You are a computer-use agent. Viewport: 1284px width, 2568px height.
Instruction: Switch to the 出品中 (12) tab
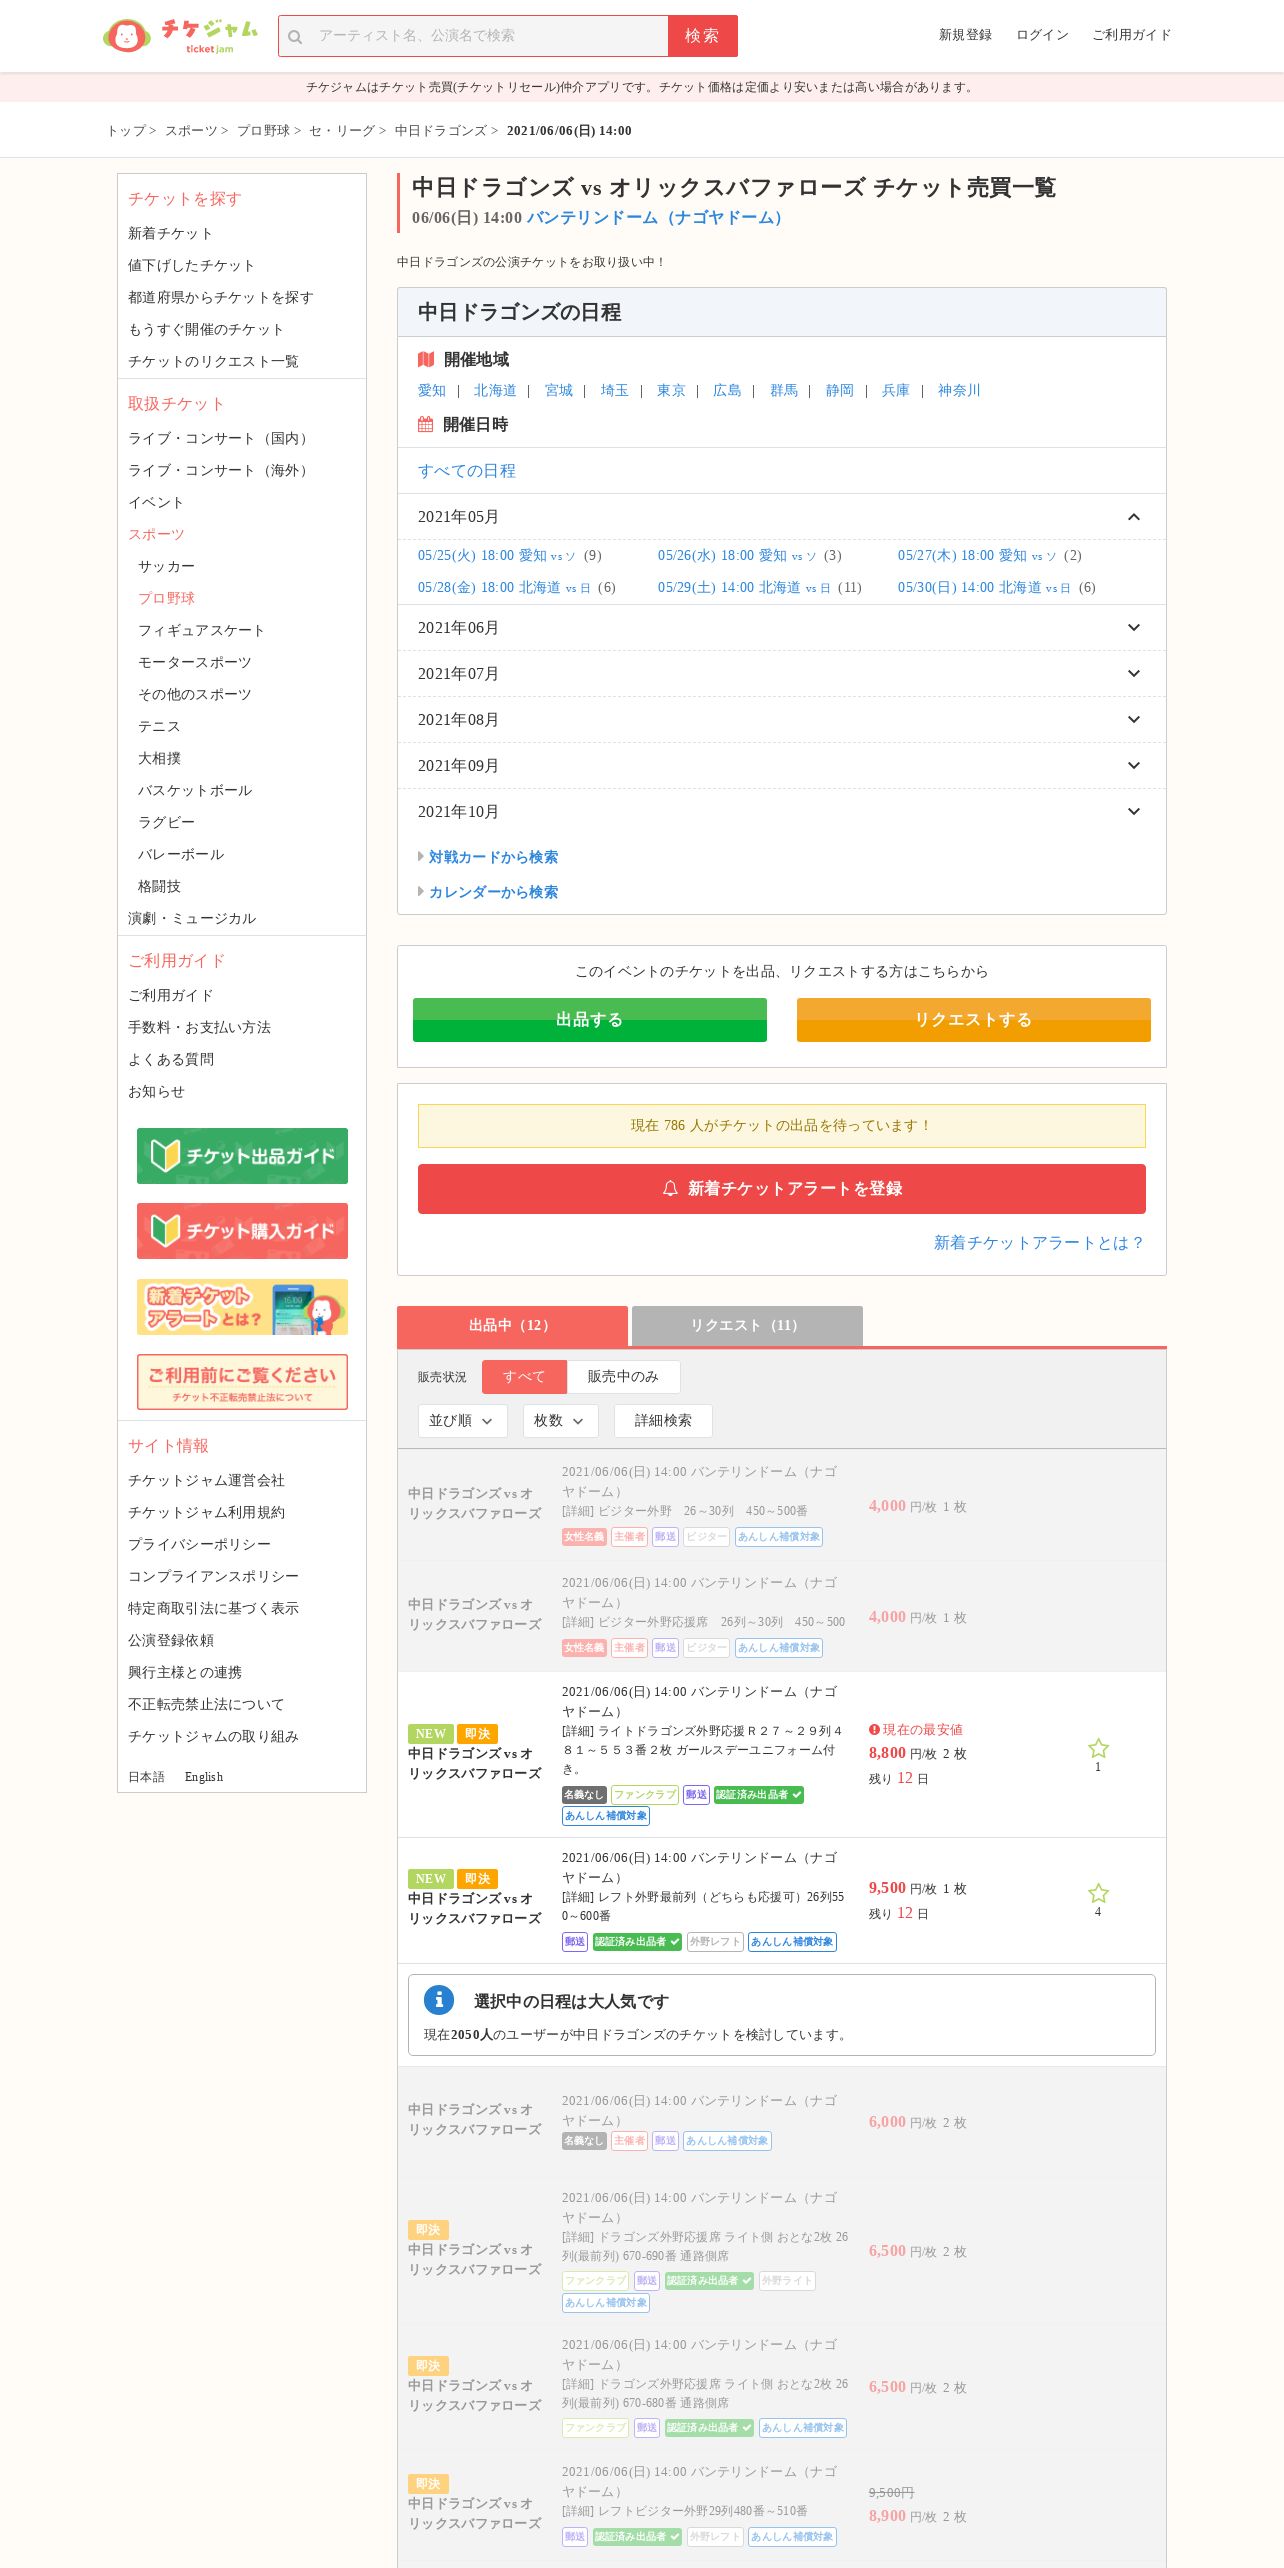(512, 1326)
